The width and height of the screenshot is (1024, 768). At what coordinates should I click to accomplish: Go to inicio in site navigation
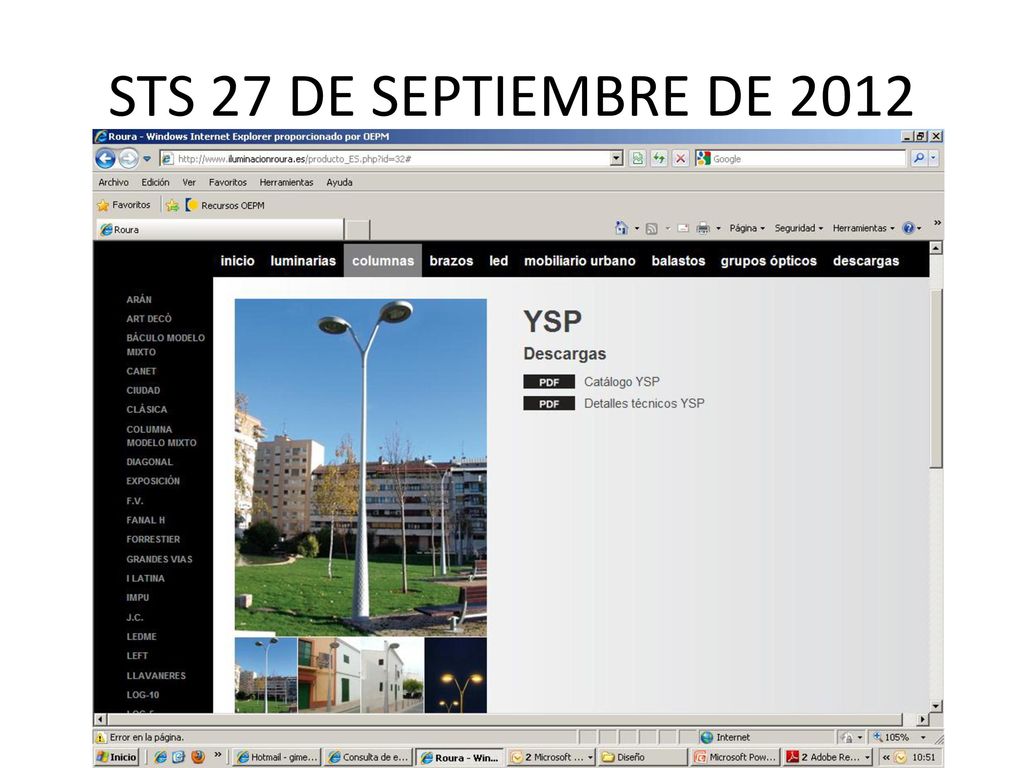[237, 261]
